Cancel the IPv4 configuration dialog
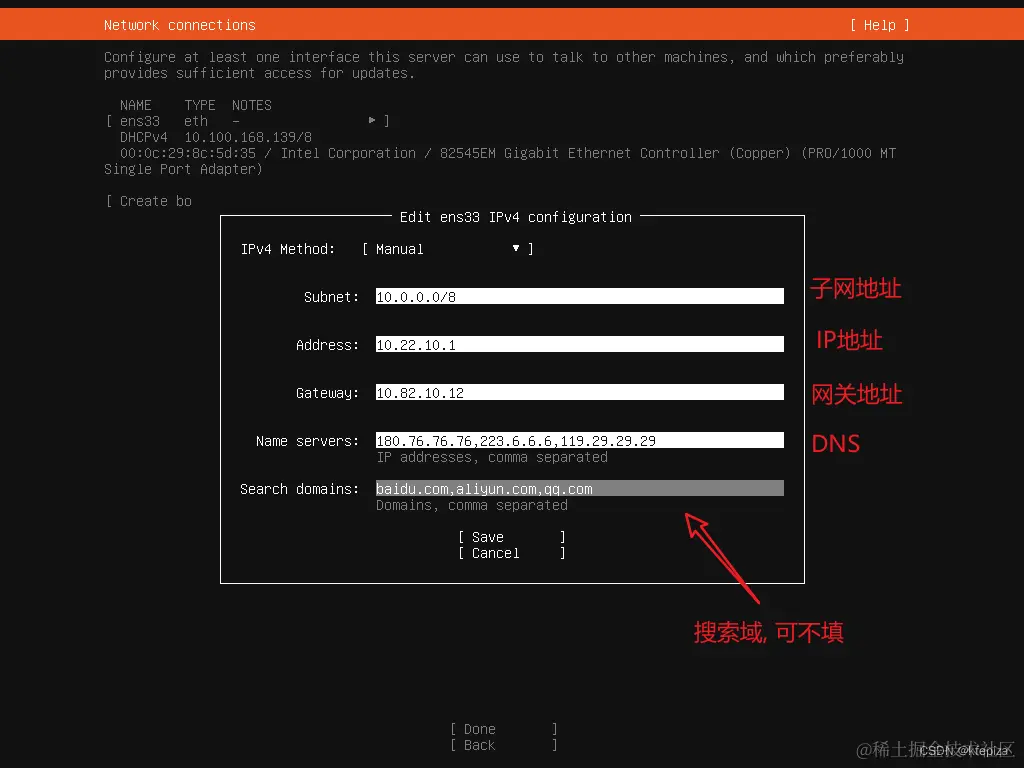 (x=511, y=553)
